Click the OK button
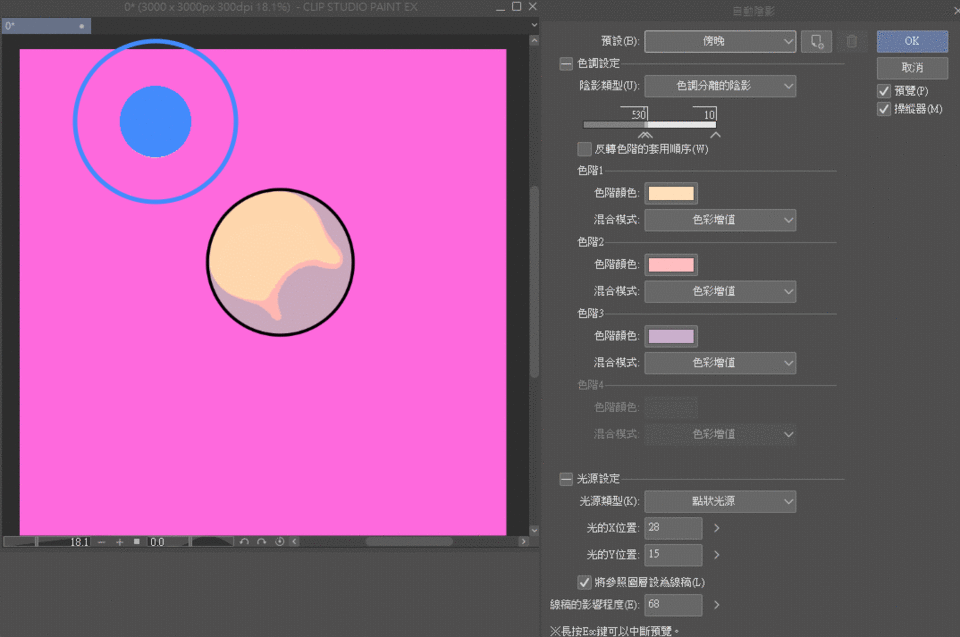The width and height of the screenshot is (960, 637). coord(912,42)
